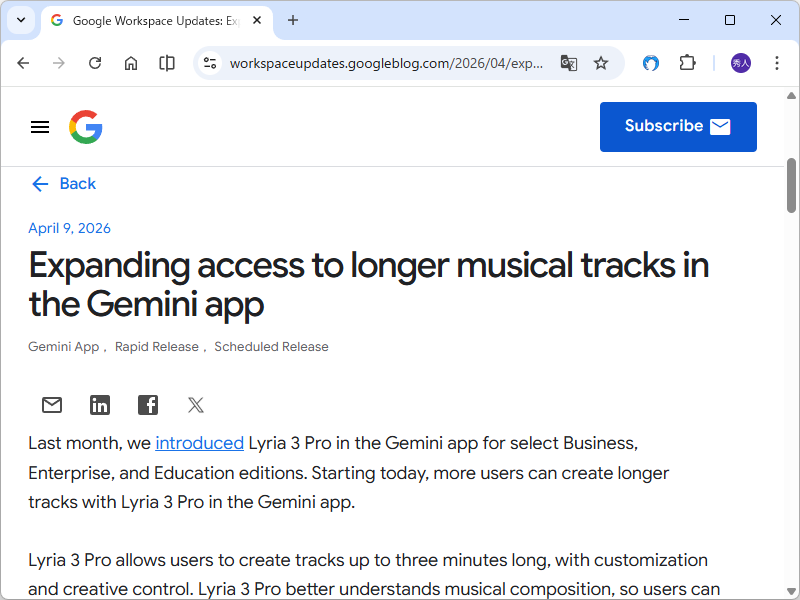
Task: Bookmark this page with the star
Action: (x=601, y=62)
